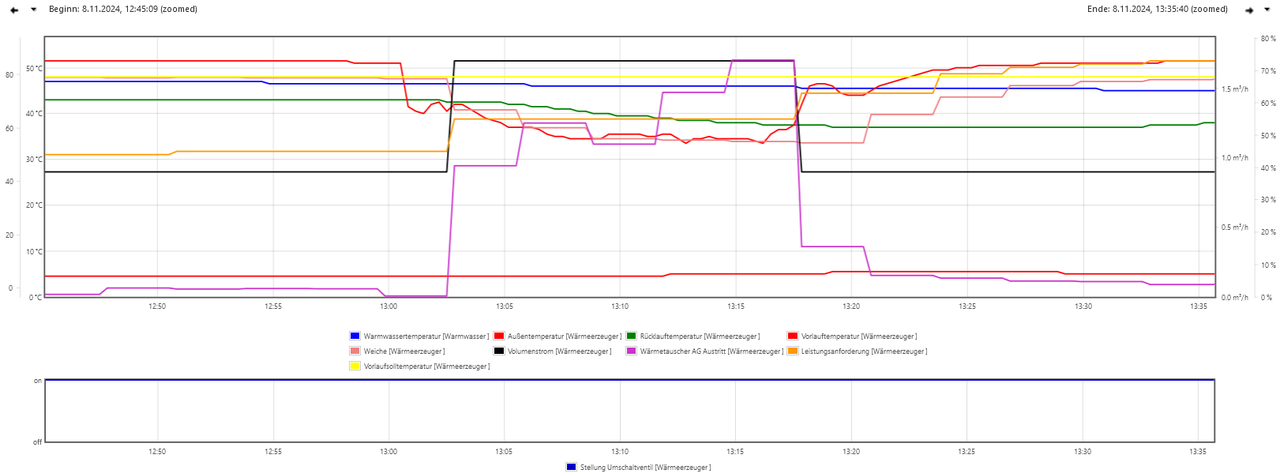The width and height of the screenshot is (1280, 474).
Task: Click the 'off' axis label of valve chart
Action: point(37,441)
